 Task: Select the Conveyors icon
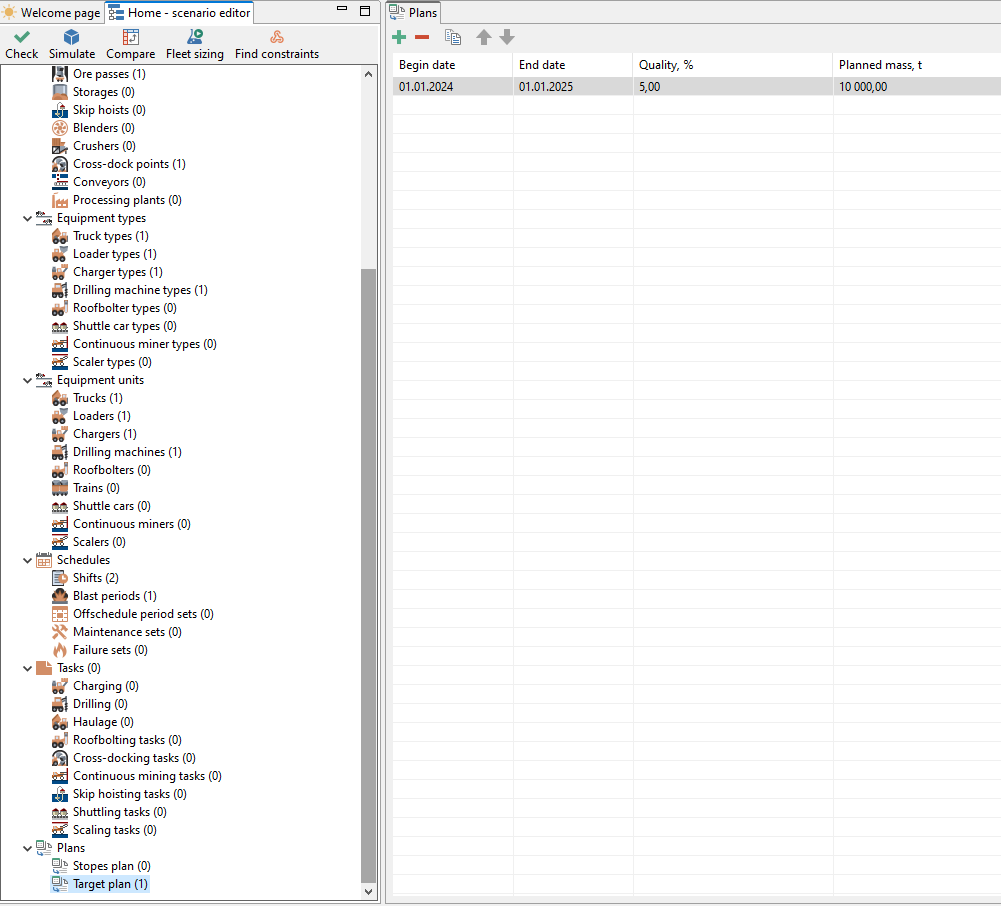click(x=60, y=182)
